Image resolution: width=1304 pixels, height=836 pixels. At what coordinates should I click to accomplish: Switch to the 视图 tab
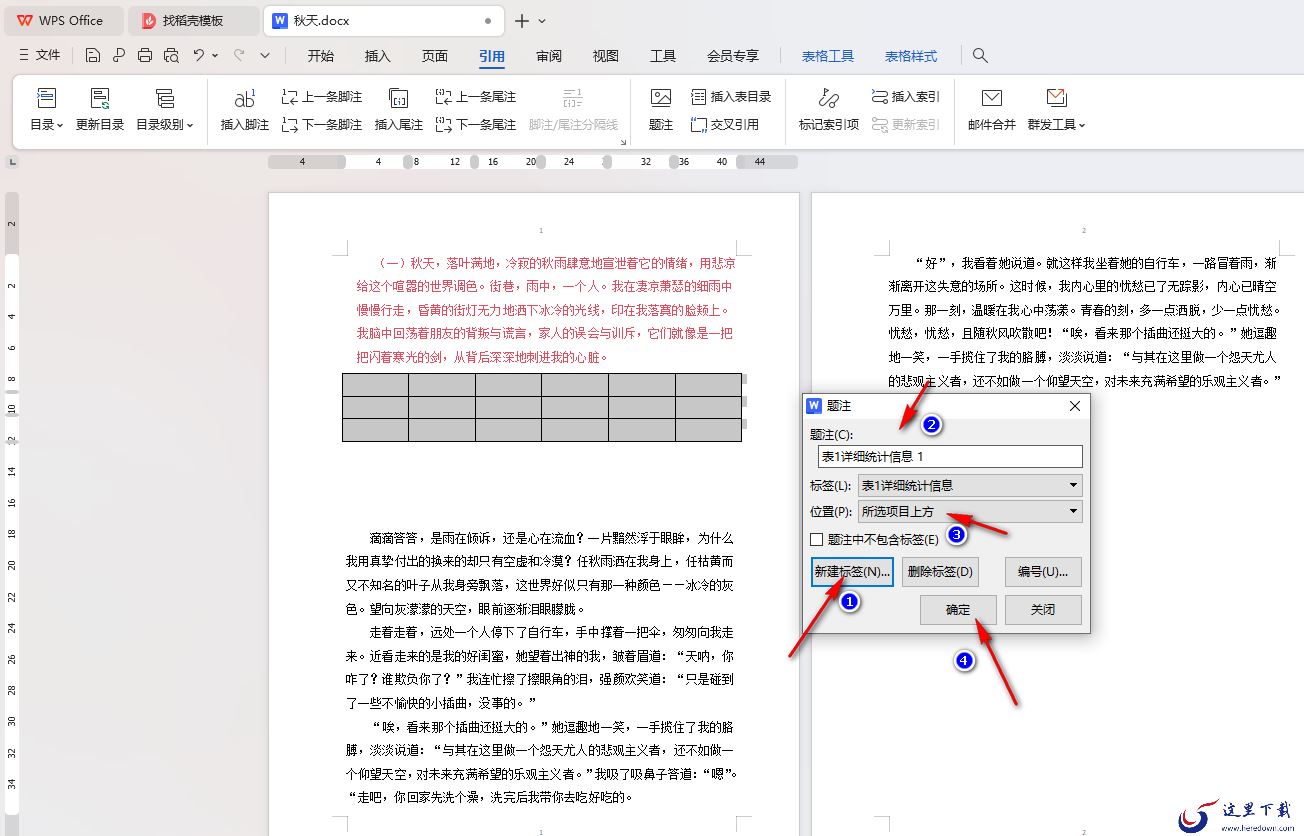[606, 56]
